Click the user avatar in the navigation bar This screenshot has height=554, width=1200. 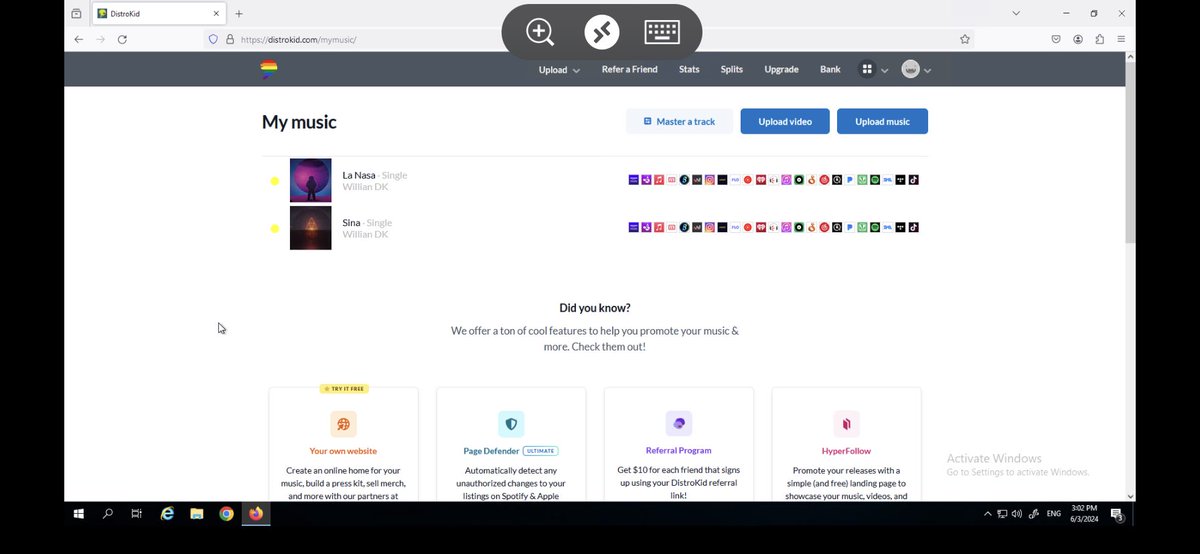(x=910, y=70)
